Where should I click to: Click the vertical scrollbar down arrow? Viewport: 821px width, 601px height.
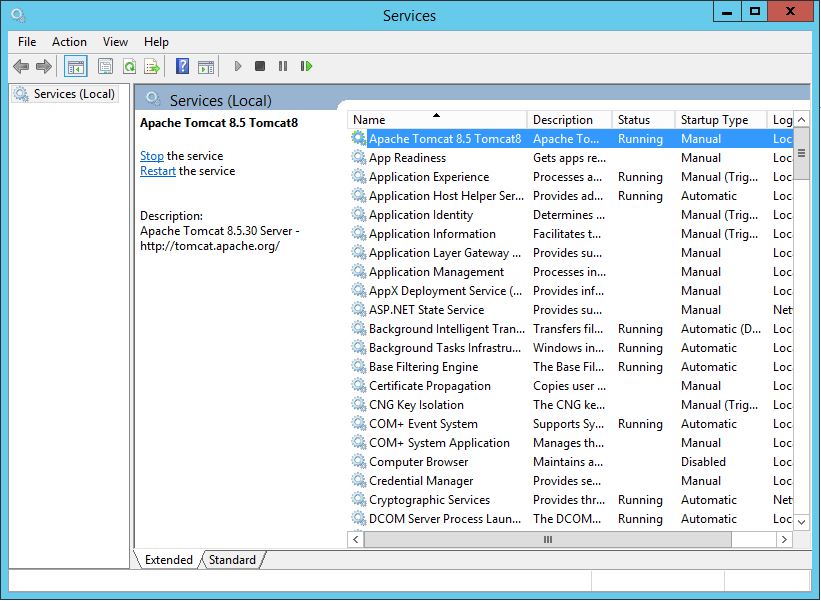pyautogui.click(x=801, y=521)
